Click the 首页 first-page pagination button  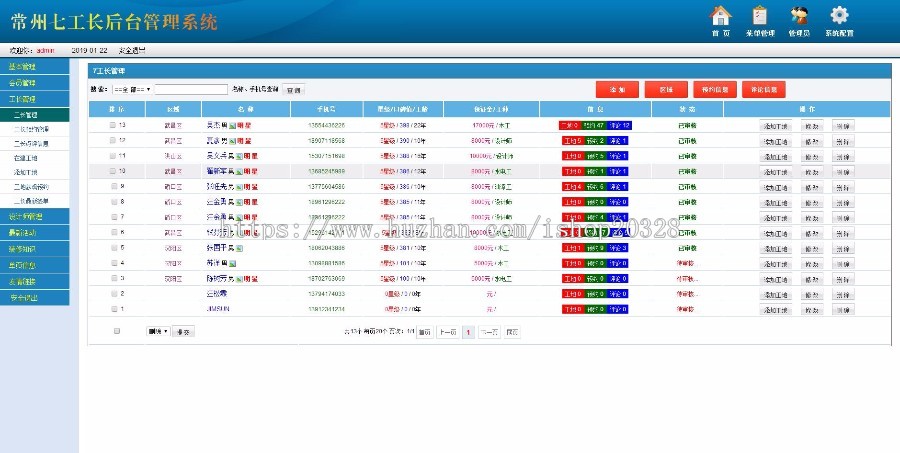425,332
